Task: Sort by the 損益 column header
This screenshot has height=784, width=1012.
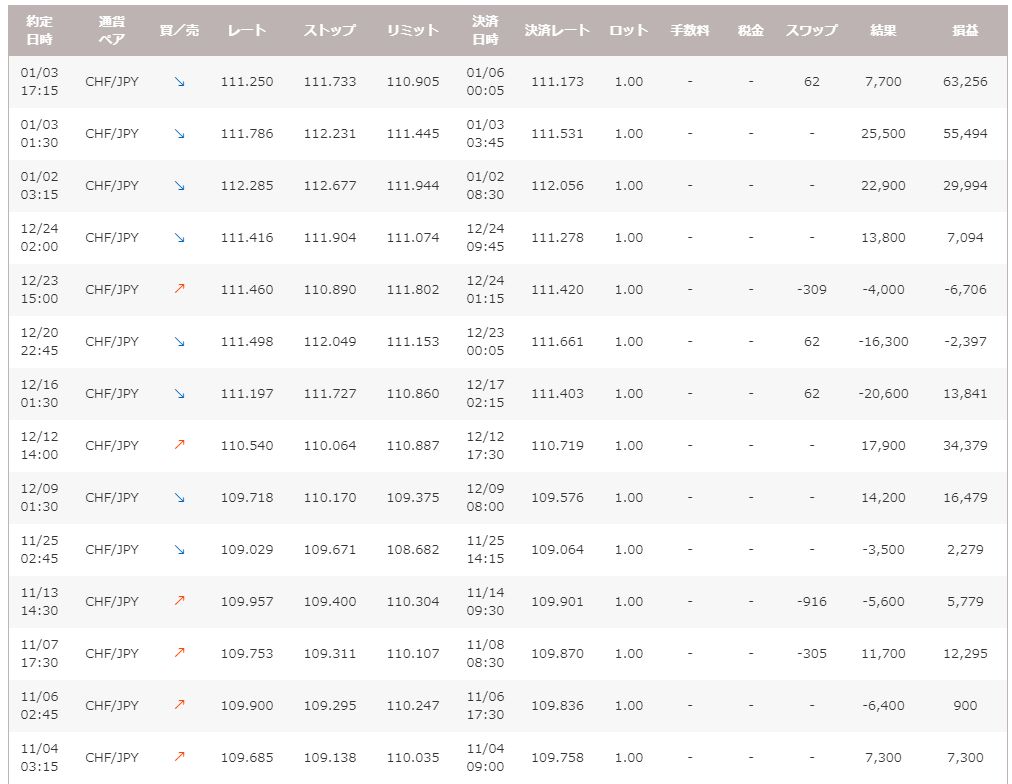Action: click(965, 31)
